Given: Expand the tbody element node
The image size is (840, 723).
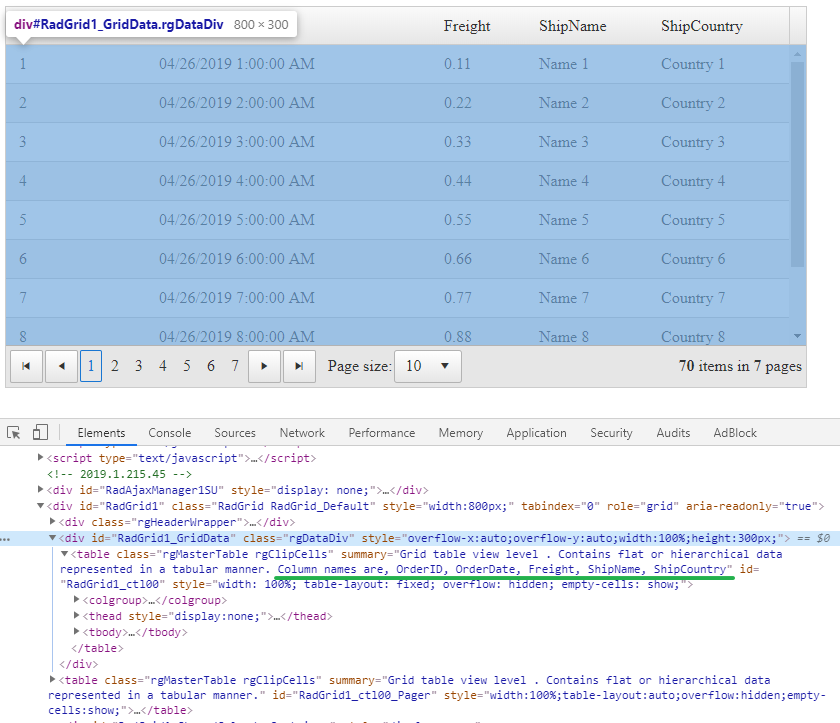Looking at the screenshot, I should pos(77,632).
